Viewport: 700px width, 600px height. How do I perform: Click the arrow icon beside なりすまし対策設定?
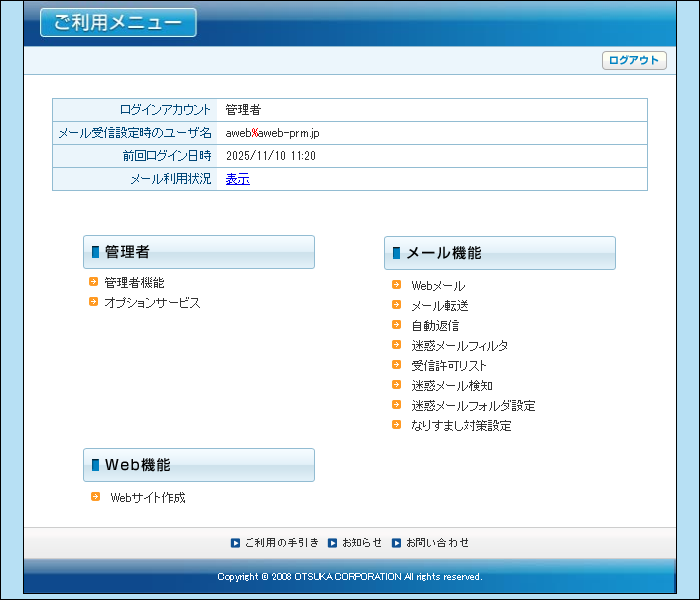click(x=397, y=425)
